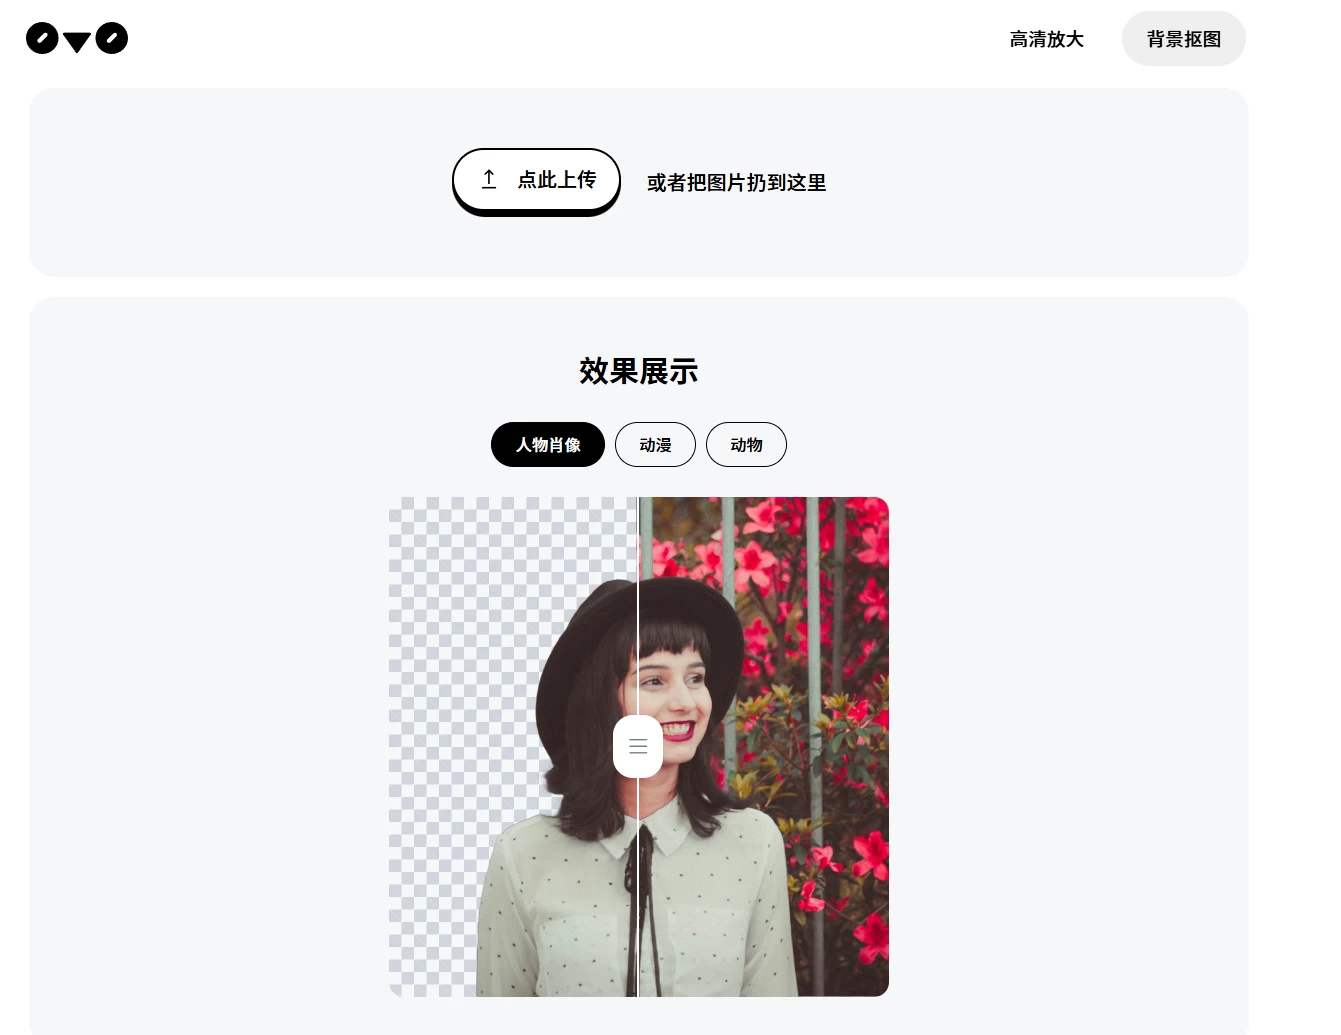Click the 点此上传 upload button
This screenshot has width=1341, height=1035.
[x=537, y=180]
